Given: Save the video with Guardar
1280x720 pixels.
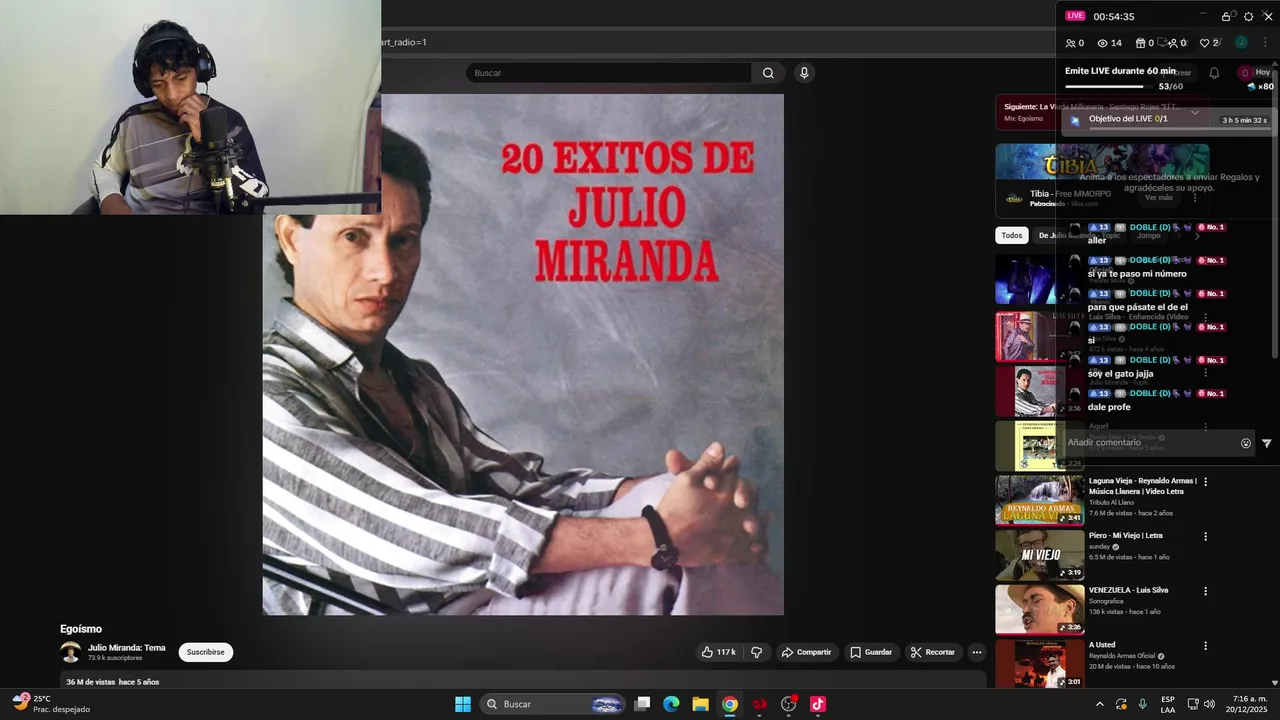Looking at the screenshot, I should pyautogui.click(x=870, y=652).
